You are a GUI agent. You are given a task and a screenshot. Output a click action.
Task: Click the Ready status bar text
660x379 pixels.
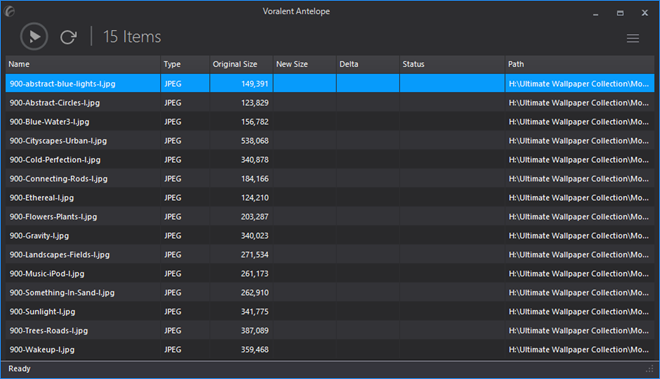19,368
